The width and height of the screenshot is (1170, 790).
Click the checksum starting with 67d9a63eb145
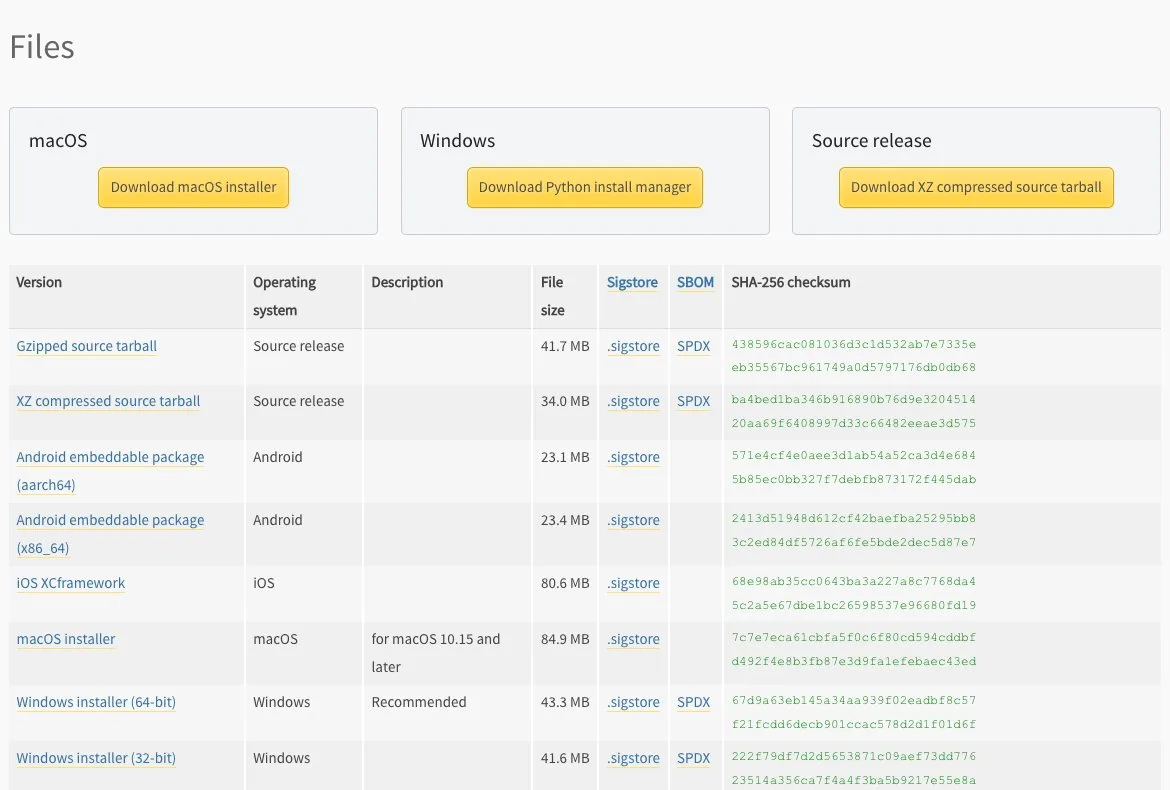(854, 712)
